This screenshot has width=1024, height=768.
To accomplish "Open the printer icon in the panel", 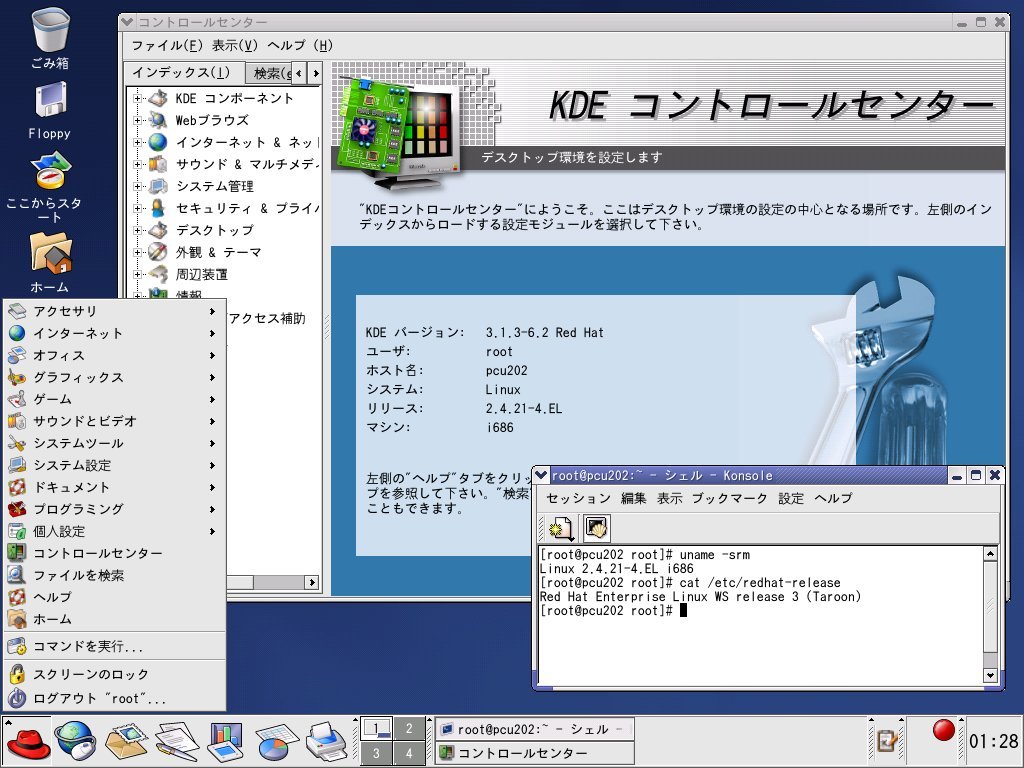I will [x=327, y=741].
